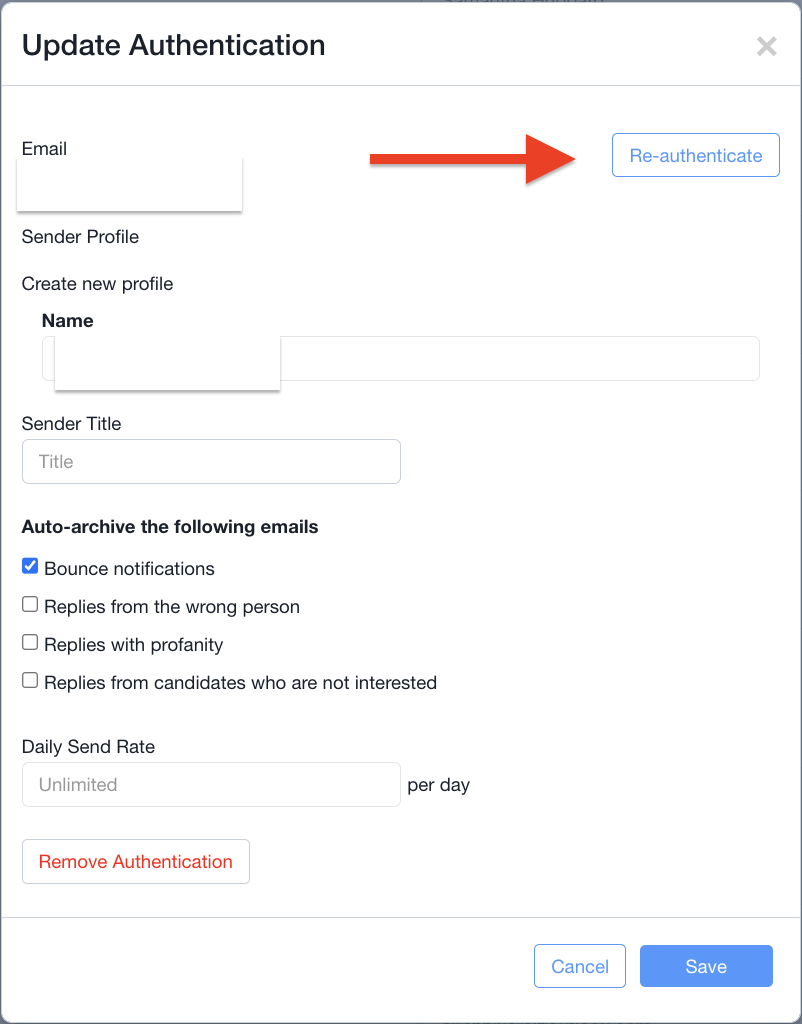
Task: Select the Sender Profile label
Action: (80, 237)
